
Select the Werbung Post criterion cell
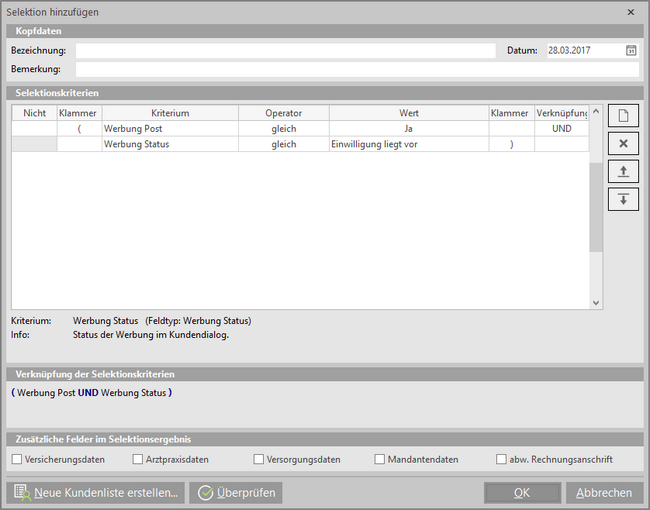coord(170,129)
